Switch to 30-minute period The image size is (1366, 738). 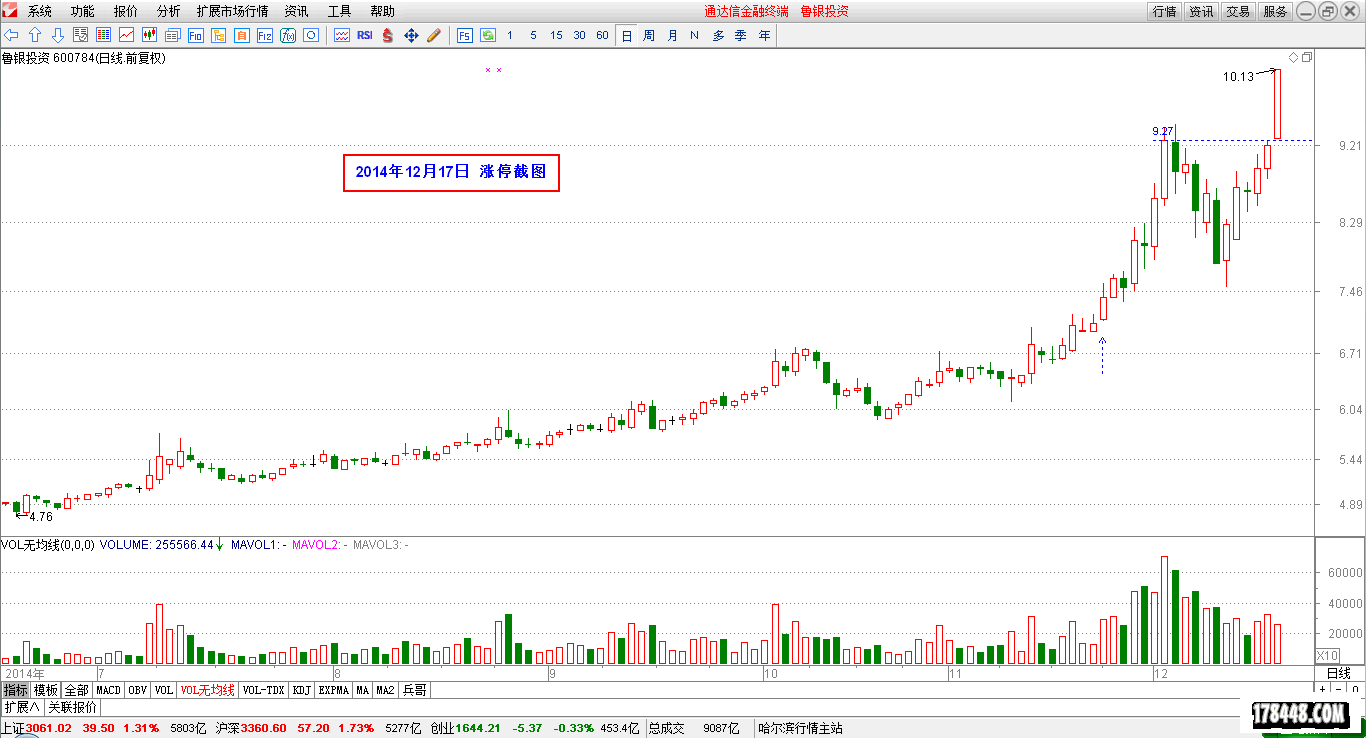(x=579, y=35)
